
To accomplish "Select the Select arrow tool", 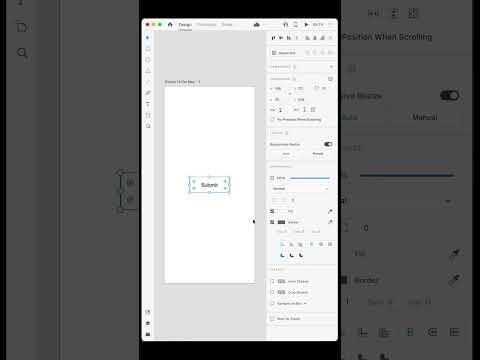I will point(148,38).
